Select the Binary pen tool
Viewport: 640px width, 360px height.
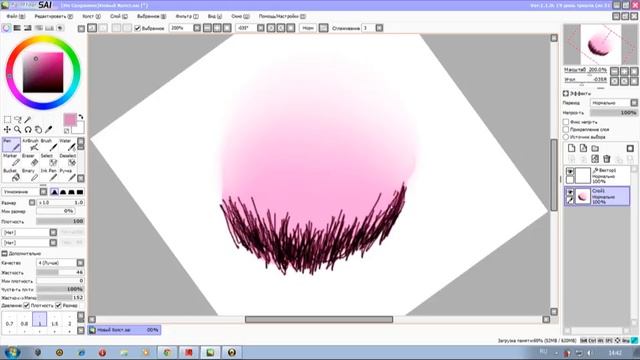point(31,175)
